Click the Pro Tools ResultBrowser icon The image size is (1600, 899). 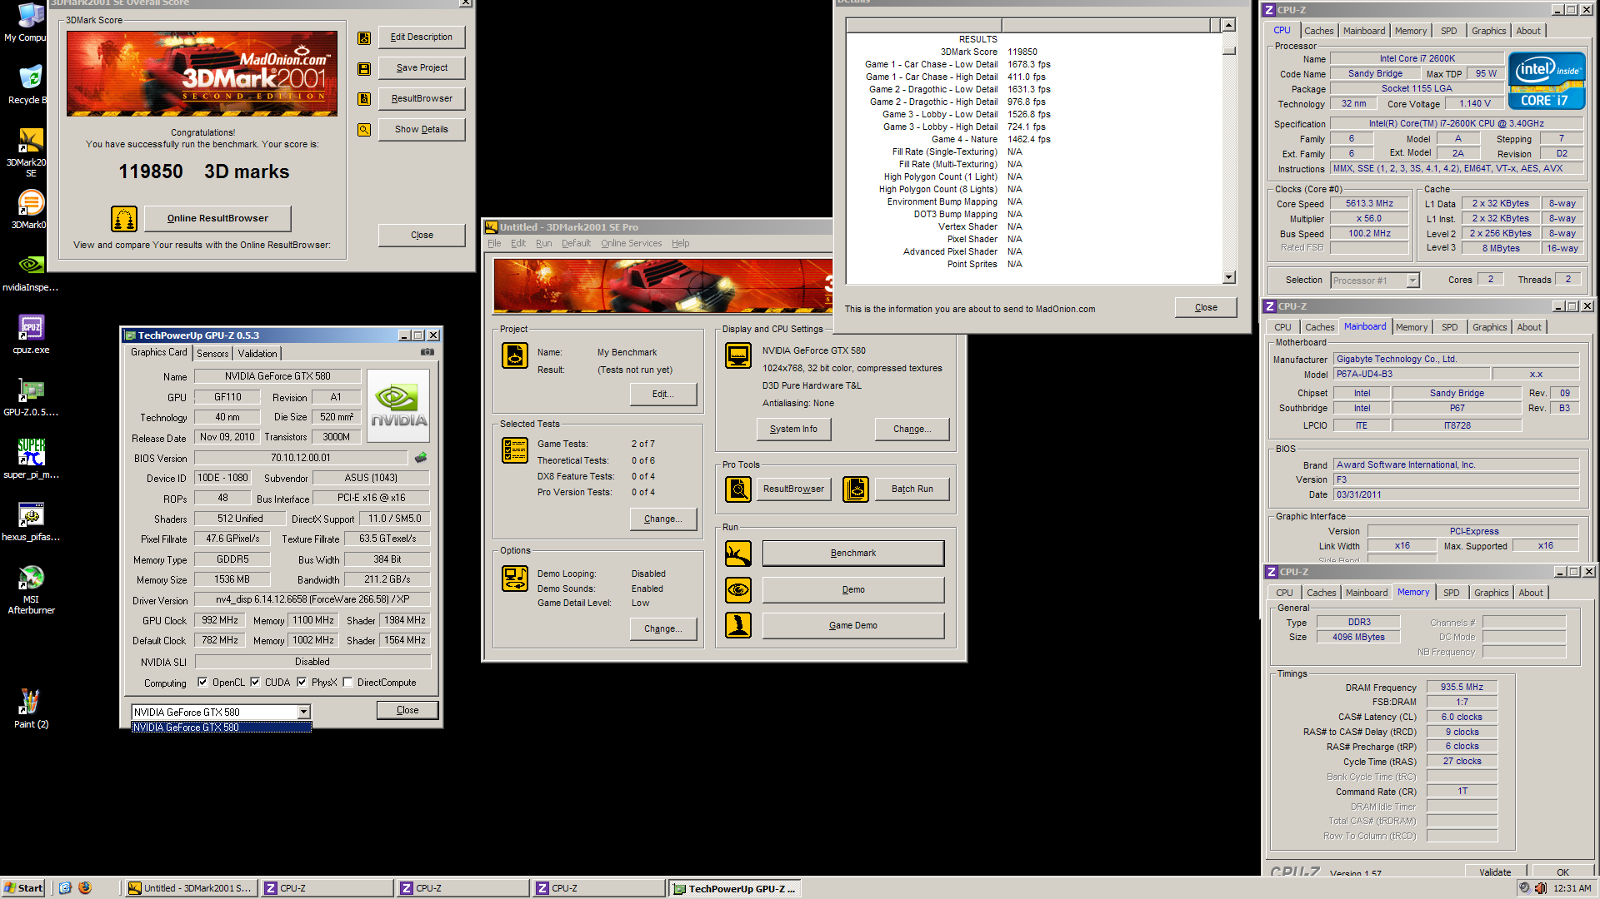tap(738, 489)
